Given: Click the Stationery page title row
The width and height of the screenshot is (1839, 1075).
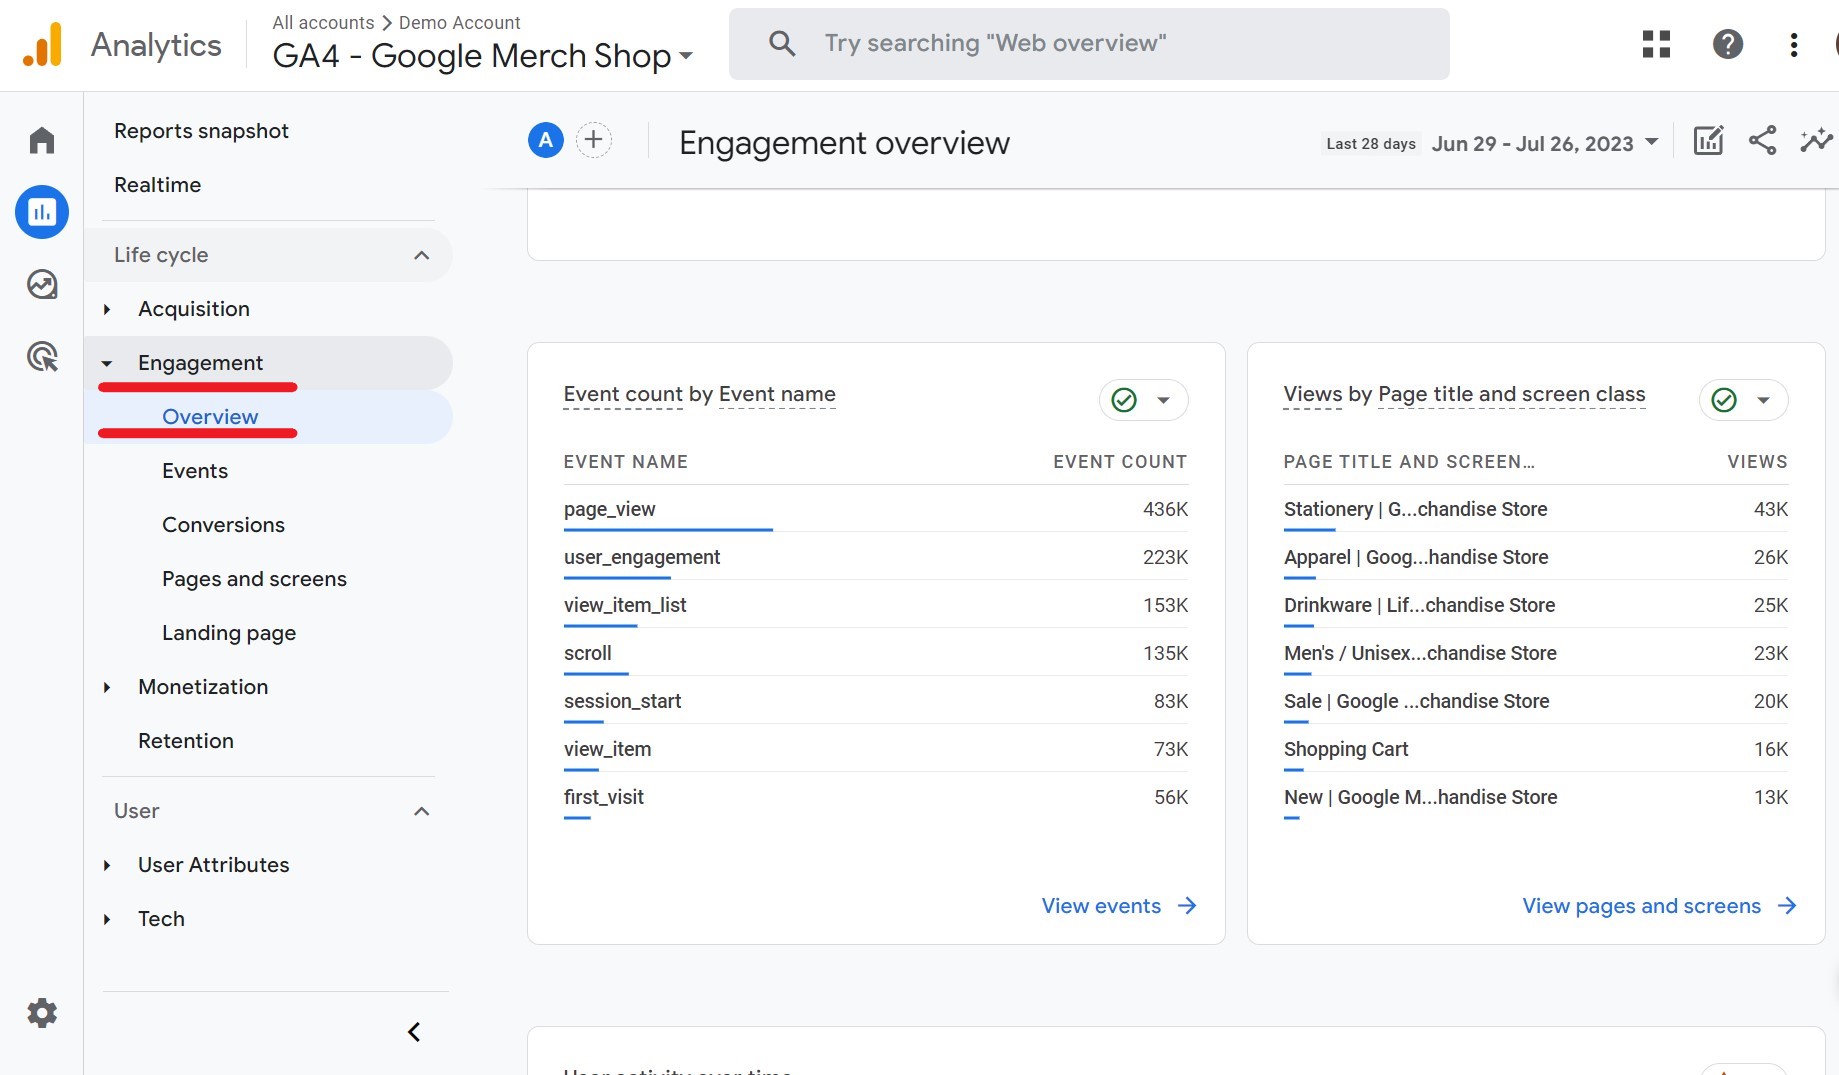Looking at the screenshot, I should pyautogui.click(x=1536, y=509).
